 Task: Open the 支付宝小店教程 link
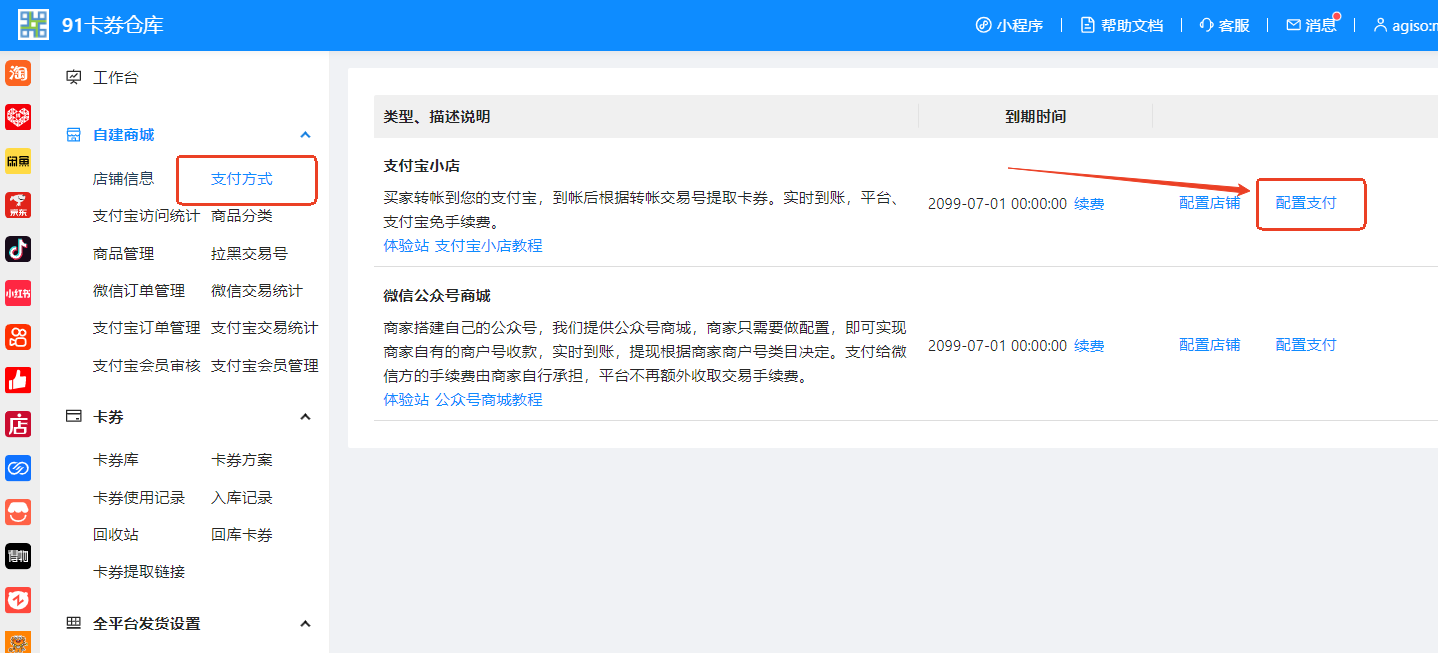tap(488, 246)
